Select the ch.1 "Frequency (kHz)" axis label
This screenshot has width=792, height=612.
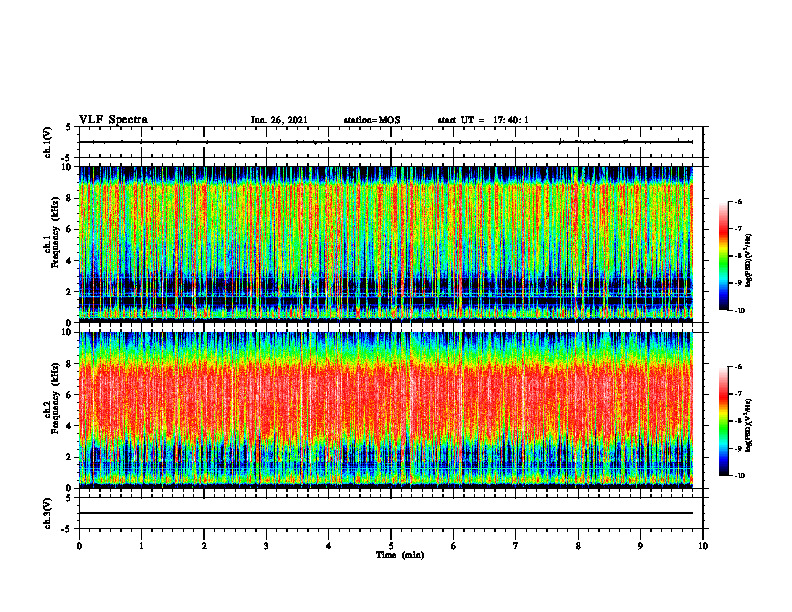(55, 232)
